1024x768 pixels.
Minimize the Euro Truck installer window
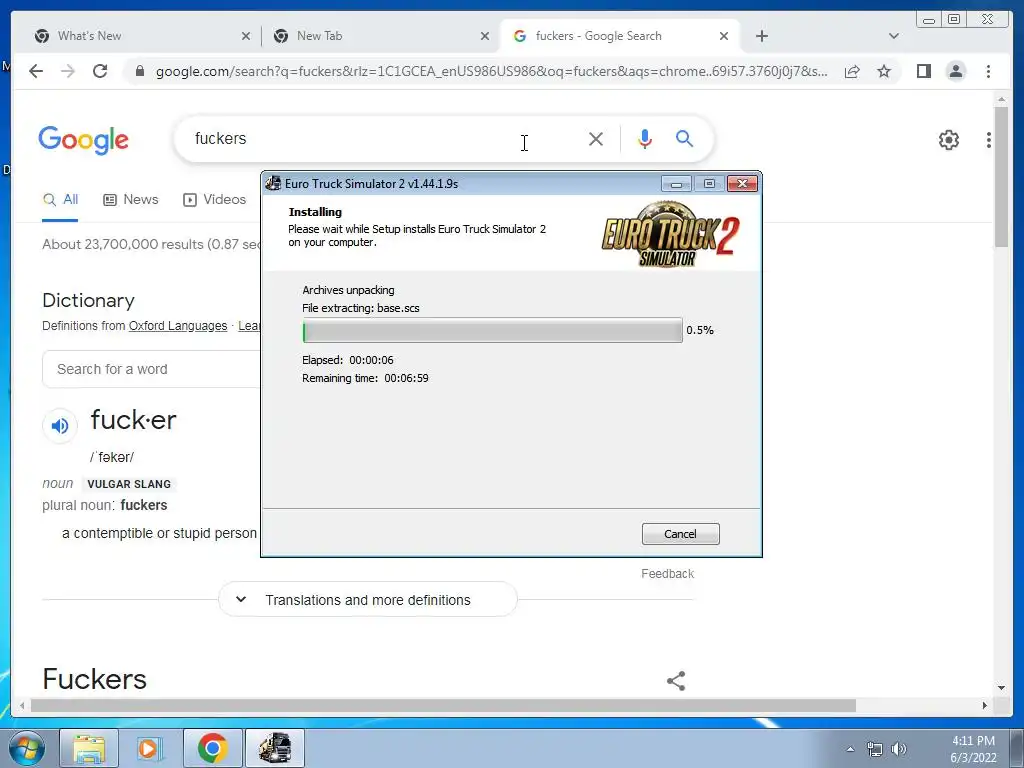coord(676,184)
